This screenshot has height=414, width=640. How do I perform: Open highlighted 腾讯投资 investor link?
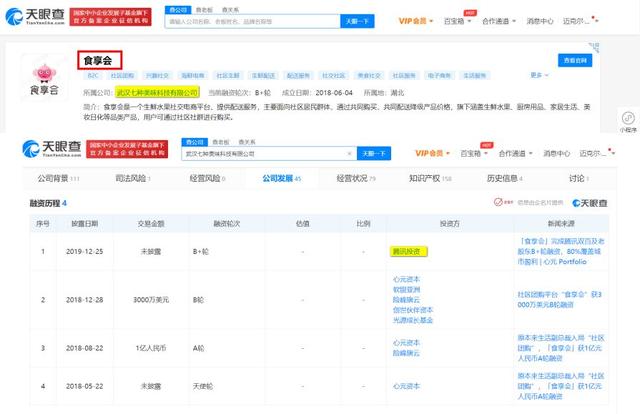(x=409, y=252)
